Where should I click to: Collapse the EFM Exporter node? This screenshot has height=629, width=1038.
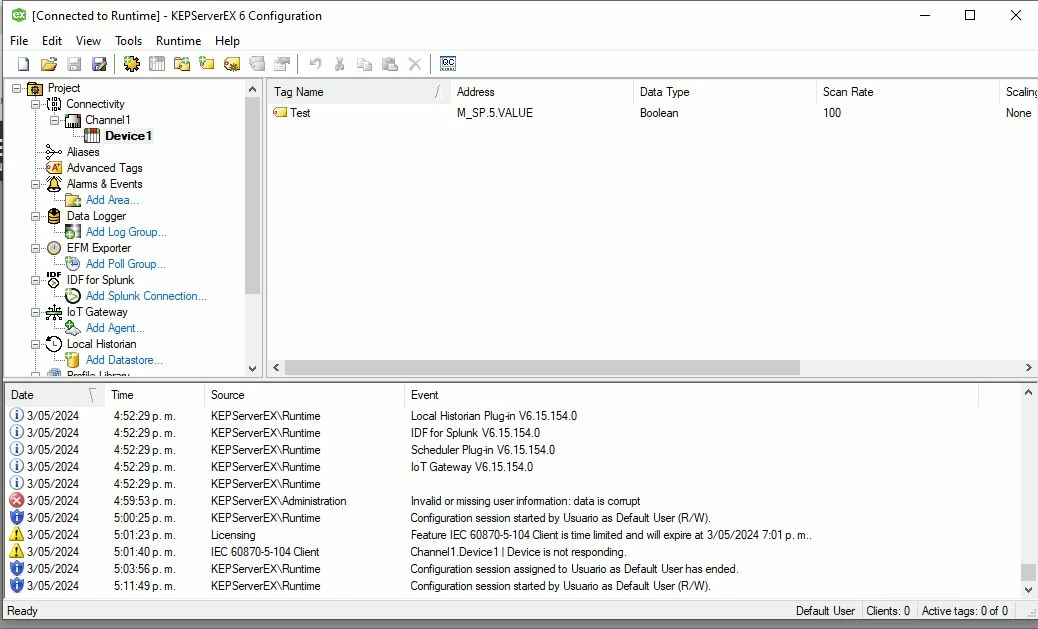click(x=36, y=248)
